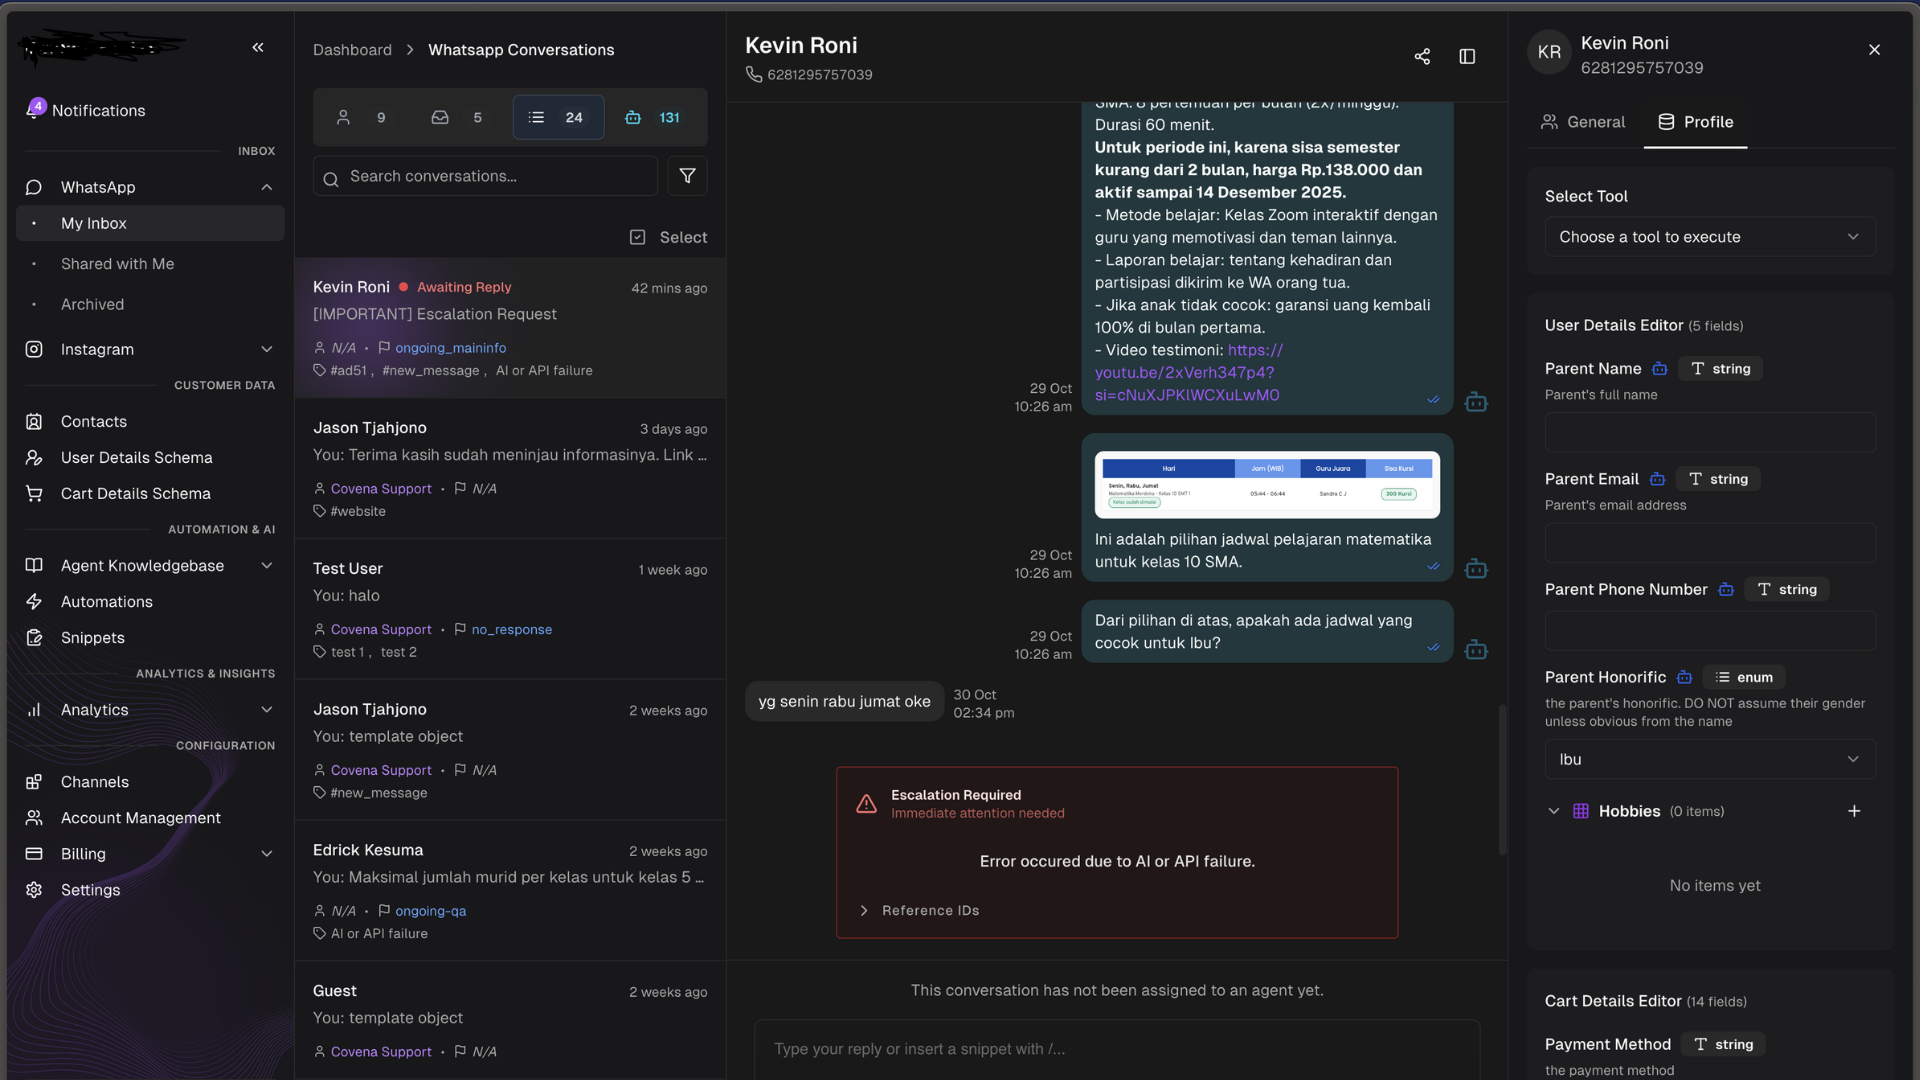Open the Parent Honorific Ibu dropdown

tap(1709, 759)
